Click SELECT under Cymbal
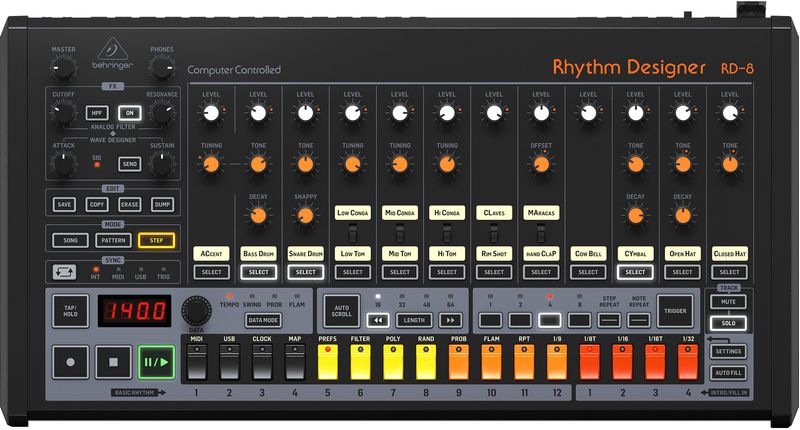800x430 pixels. click(x=635, y=272)
